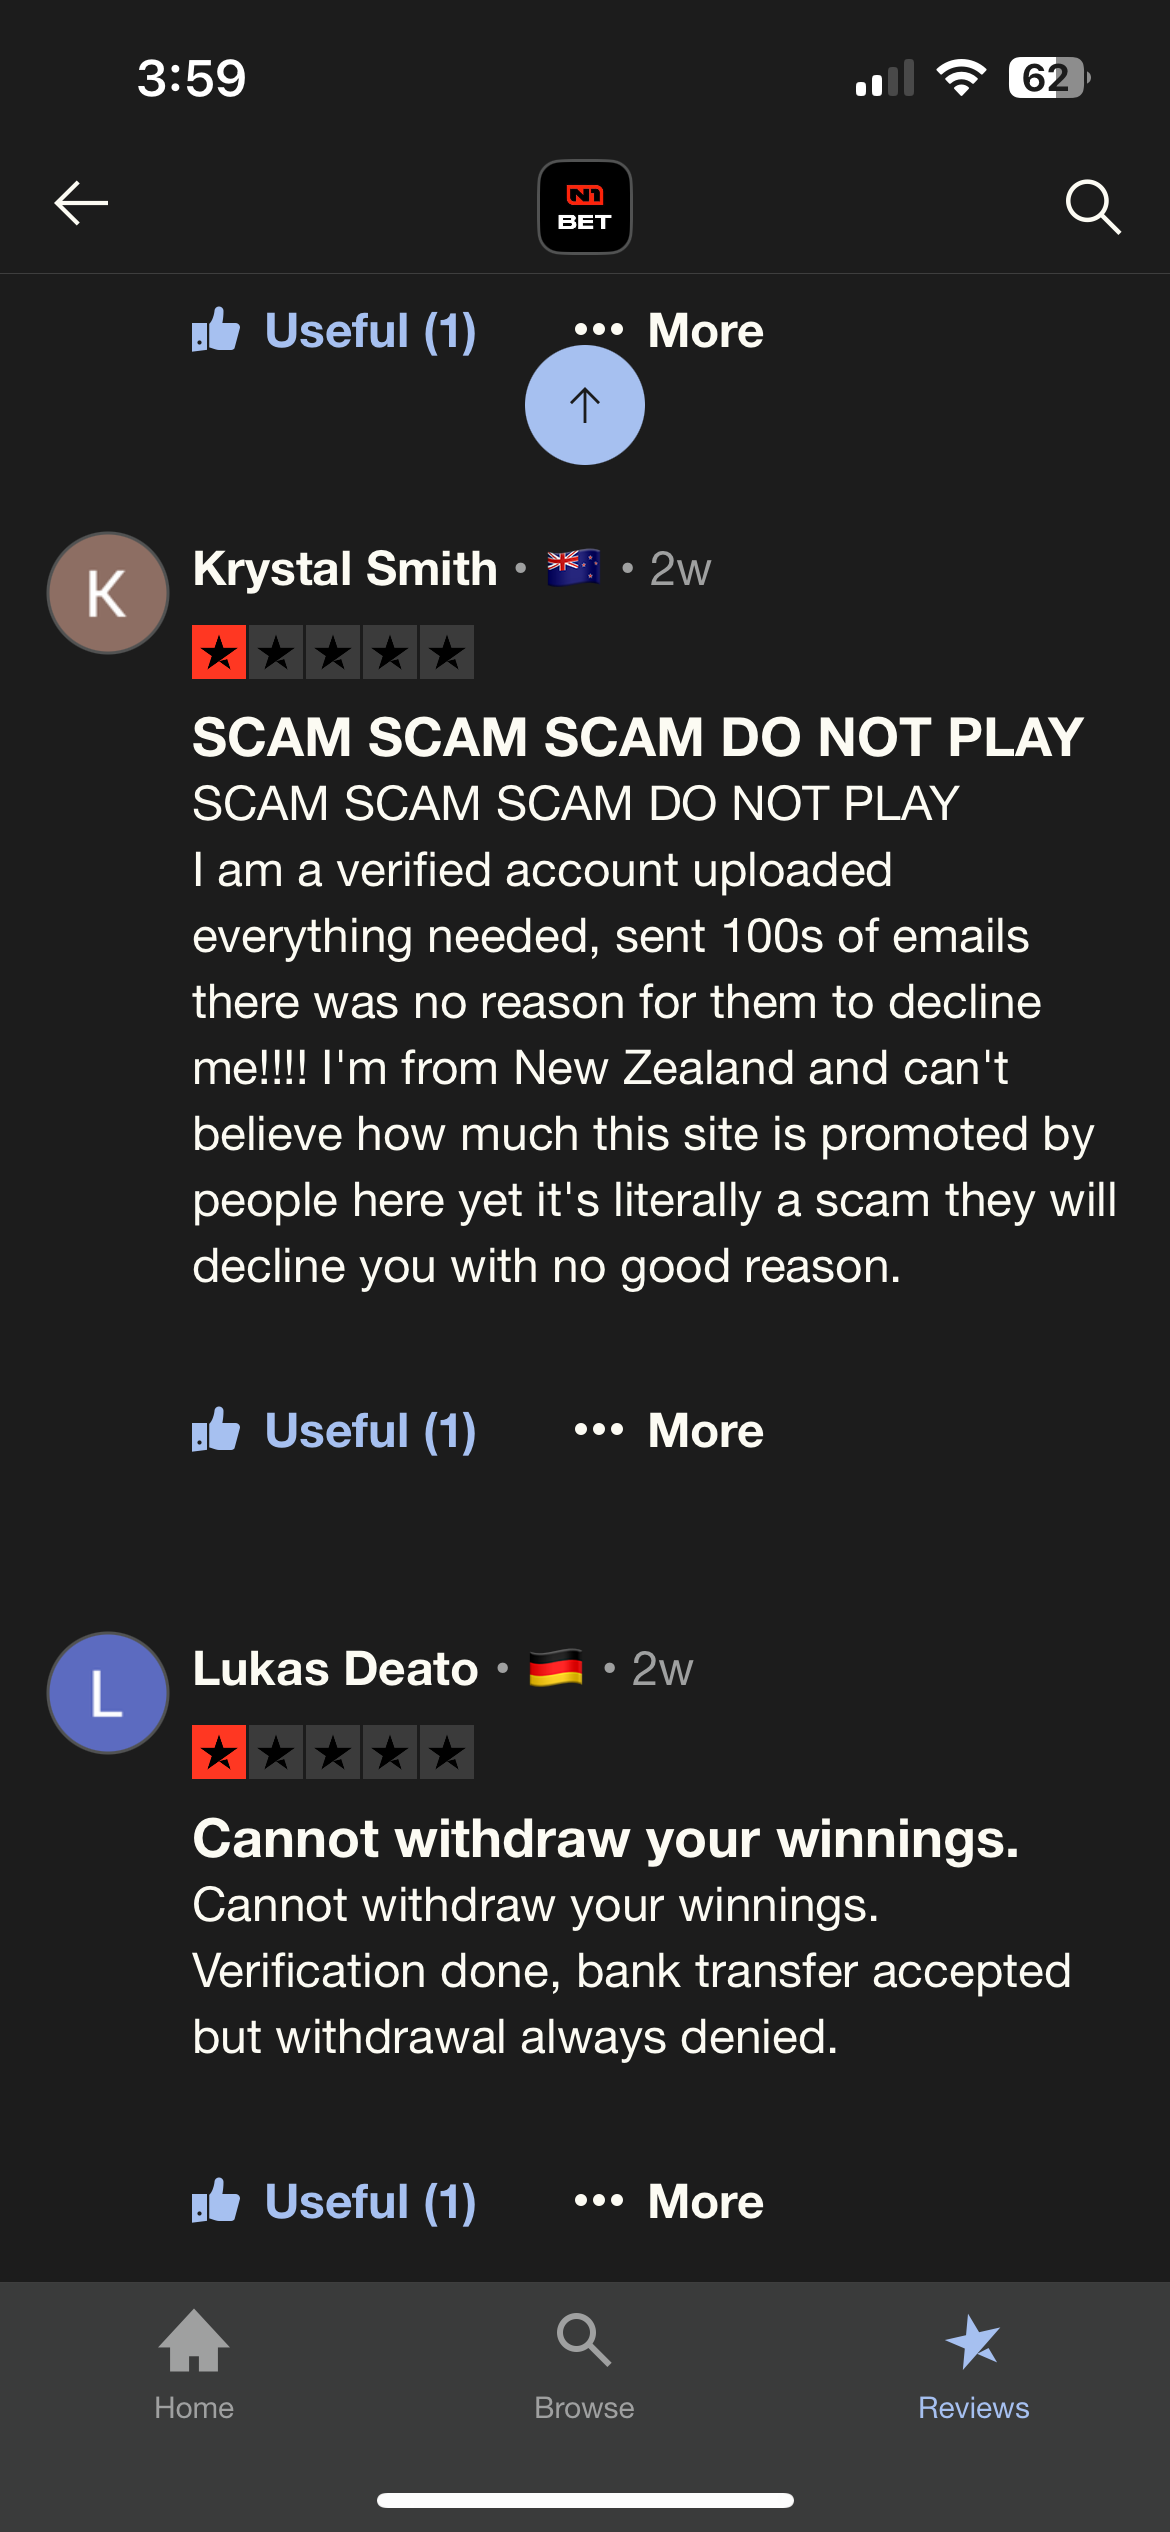Mark Lukas Deato's review as Useful
Screen dimensions: 1170x2532
coord(334,2201)
